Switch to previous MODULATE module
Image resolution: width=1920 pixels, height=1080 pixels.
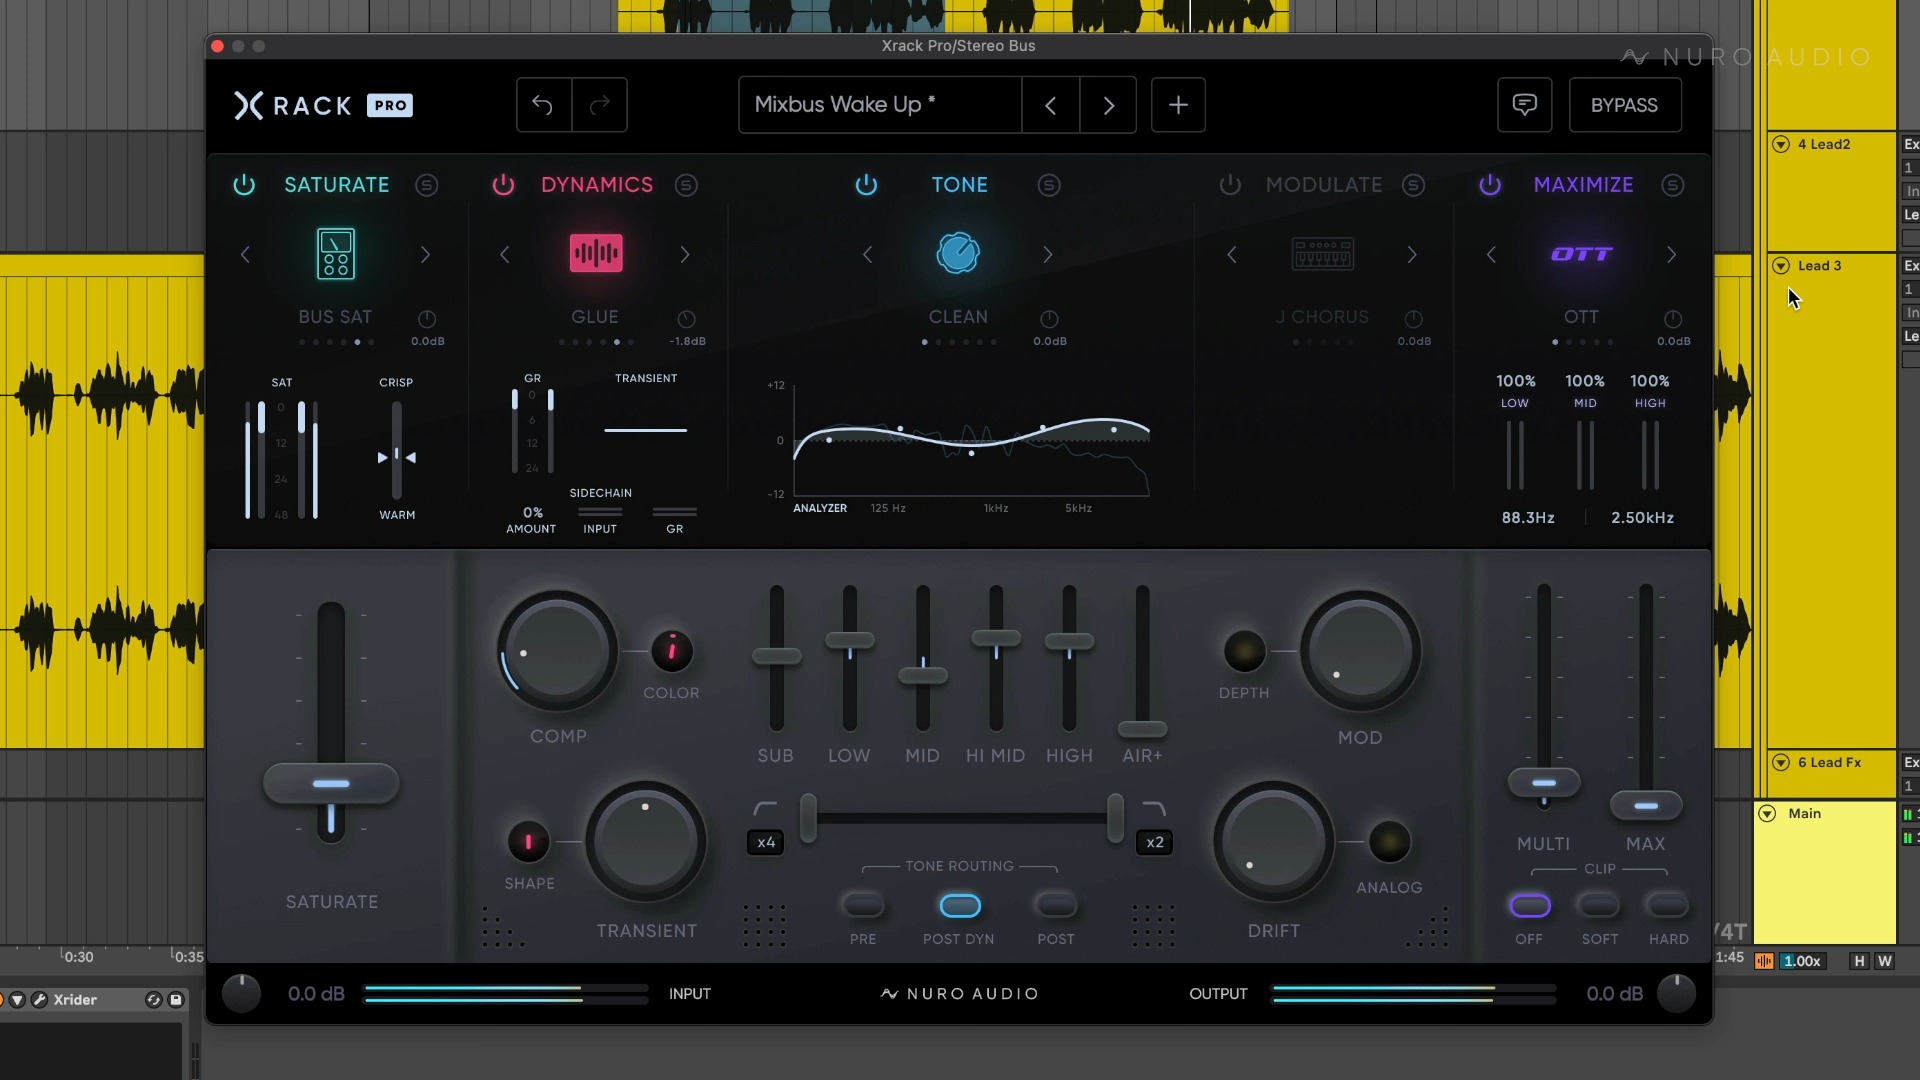click(1232, 255)
